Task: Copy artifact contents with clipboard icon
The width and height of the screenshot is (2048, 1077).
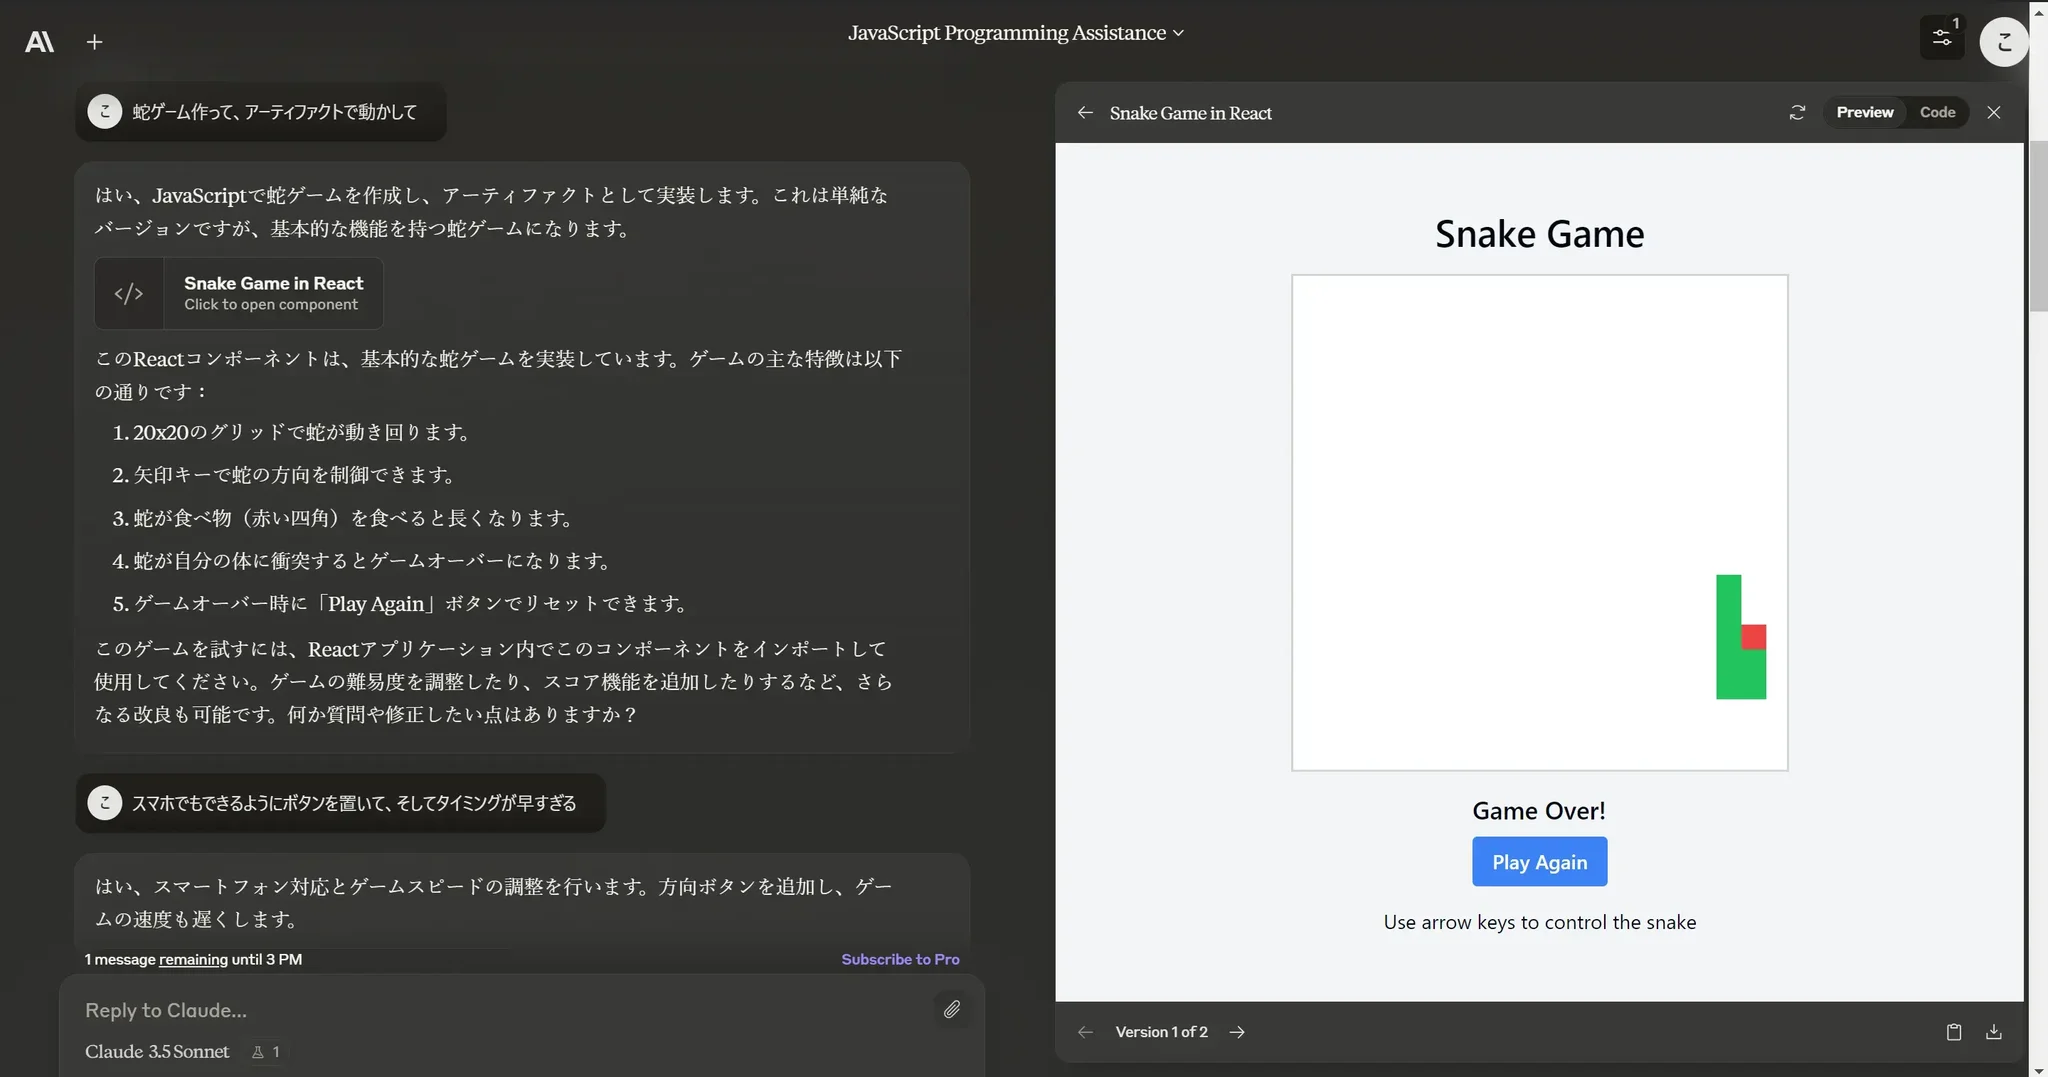Action: tap(1953, 1032)
